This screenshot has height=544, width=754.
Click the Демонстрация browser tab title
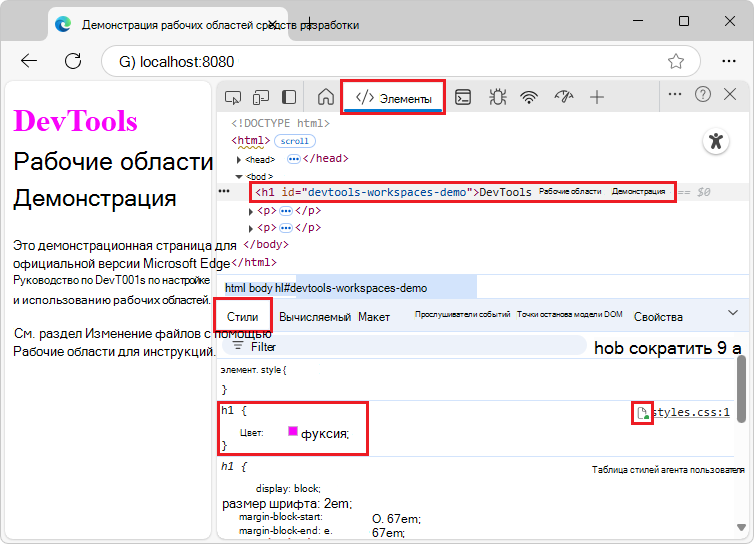click(x=220, y=25)
